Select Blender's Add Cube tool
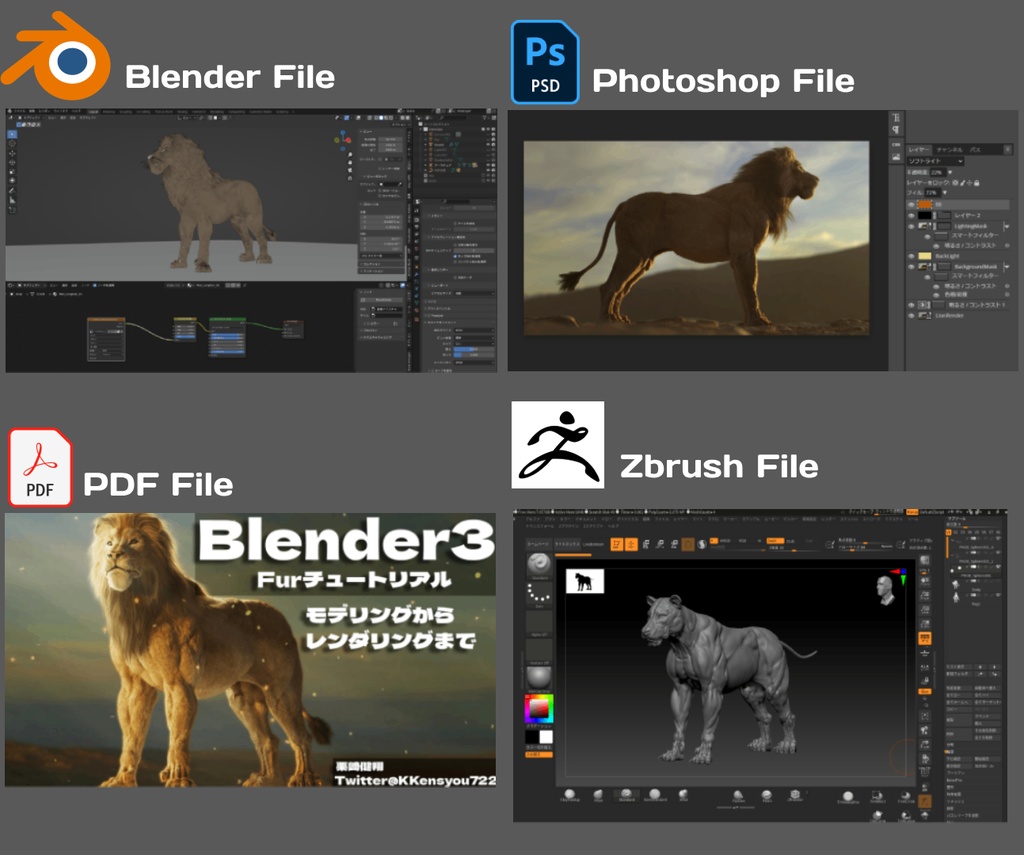Viewport: 1024px width, 855px height. 12,210
